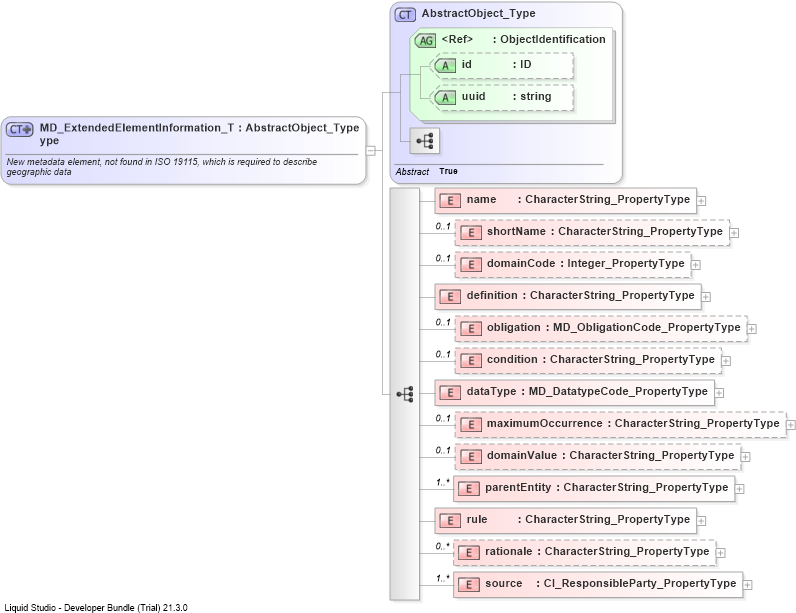
Task: Select the 1..* cardinality of parentEntity
Action: [443, 482]
